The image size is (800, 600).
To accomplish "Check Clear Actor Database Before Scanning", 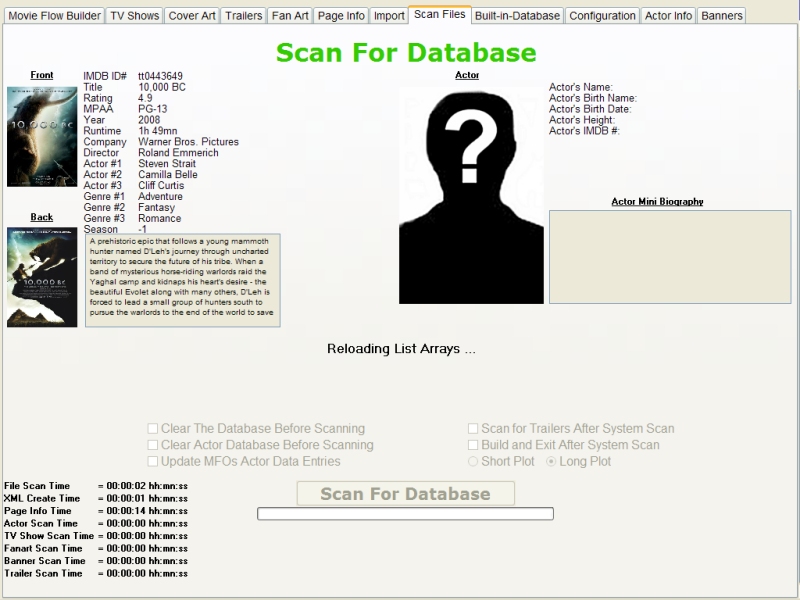I will coord(153,445).
